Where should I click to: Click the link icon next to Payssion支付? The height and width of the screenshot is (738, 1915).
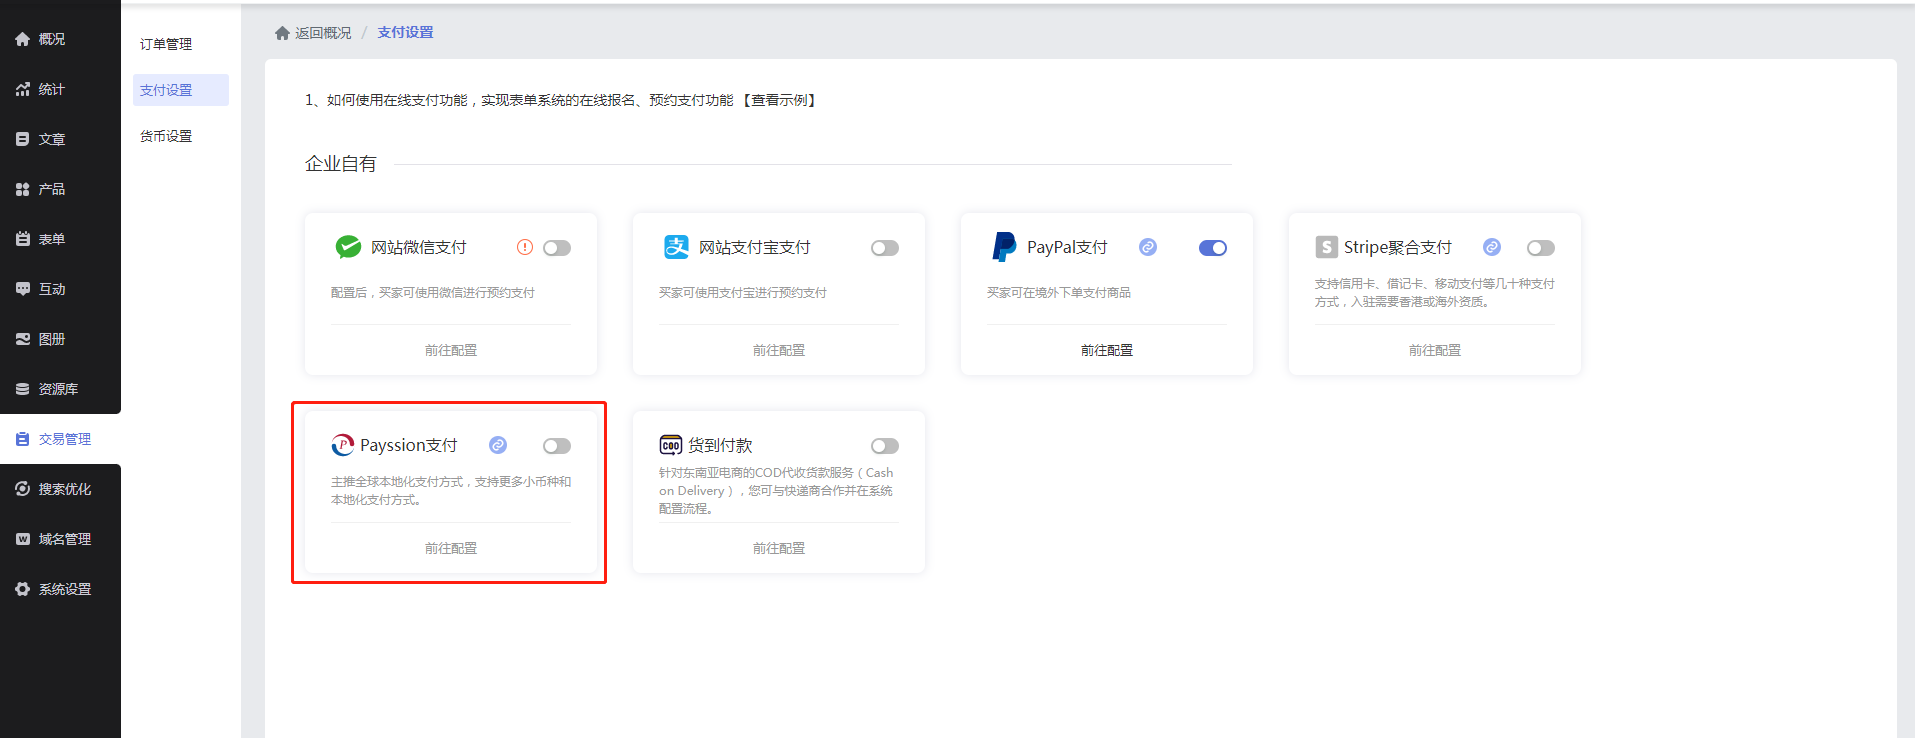coord(498,445)
